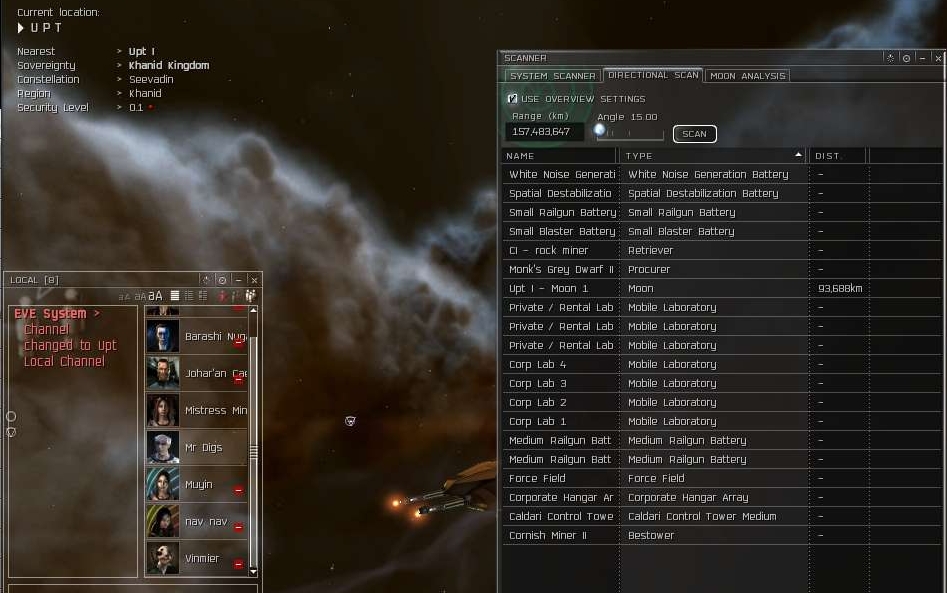Open the Scanner window circle-icon options

click(906, 58)
